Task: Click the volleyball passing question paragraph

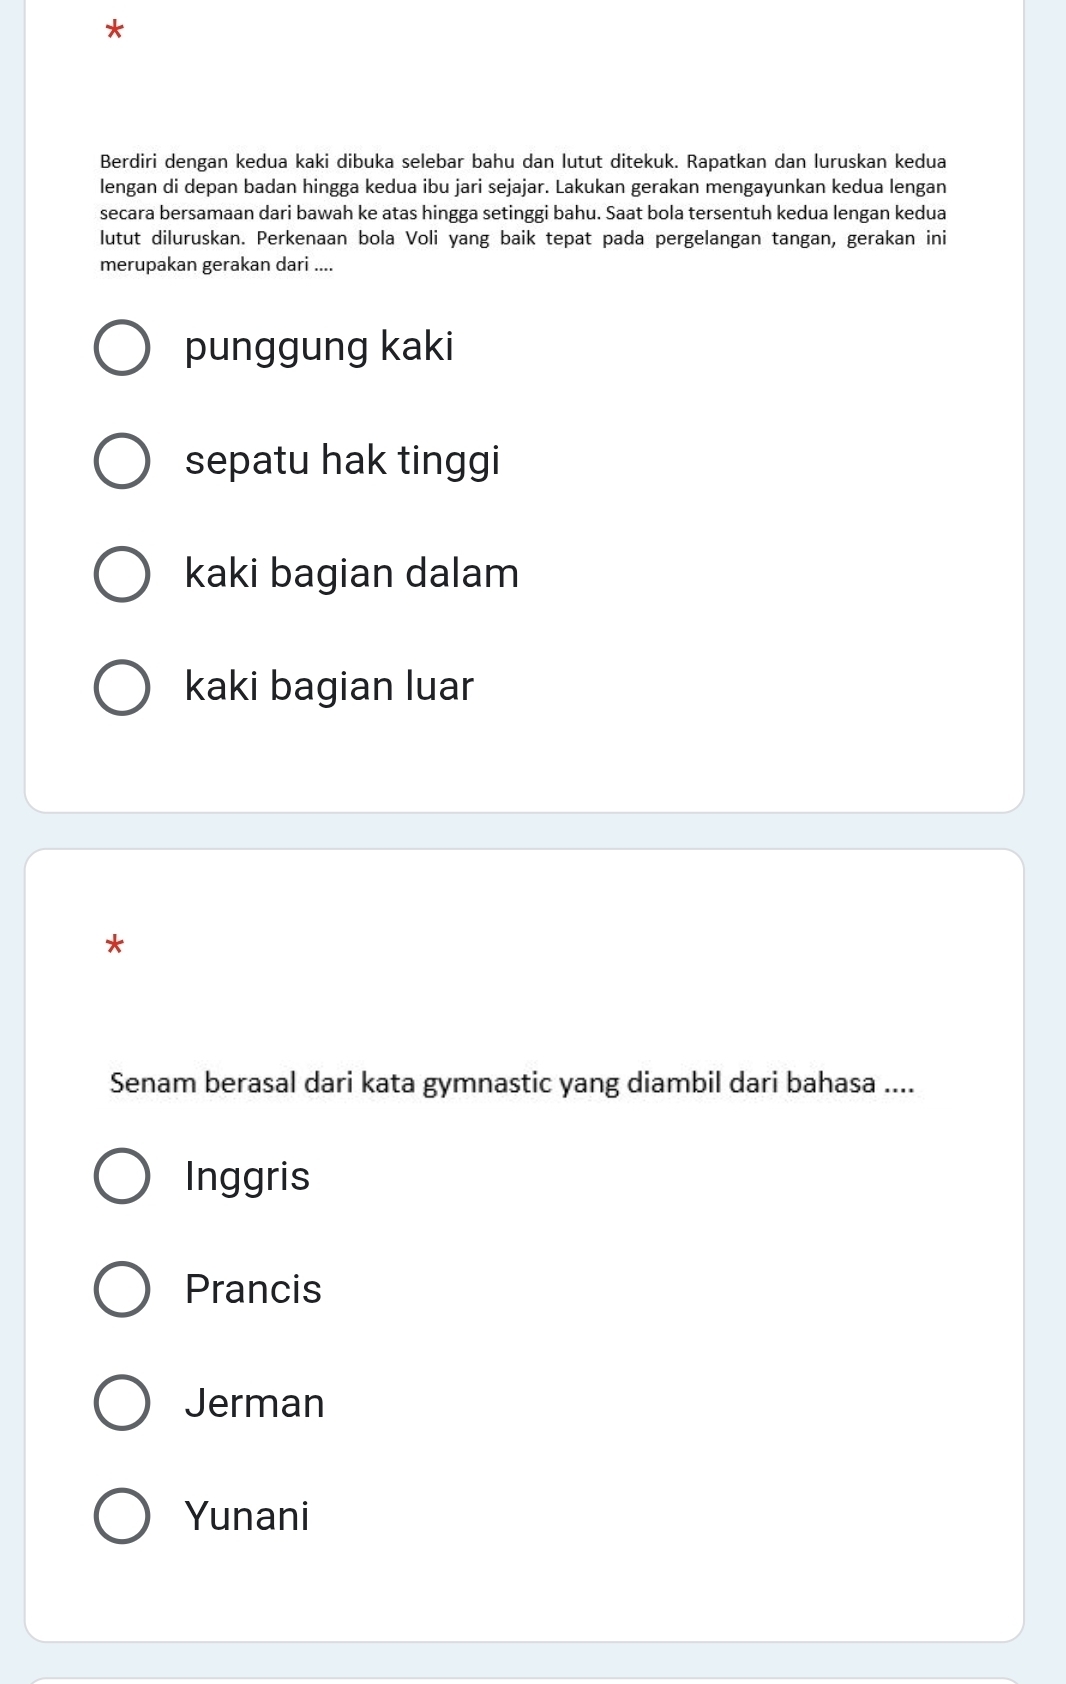Action: (x=523, y=212)
